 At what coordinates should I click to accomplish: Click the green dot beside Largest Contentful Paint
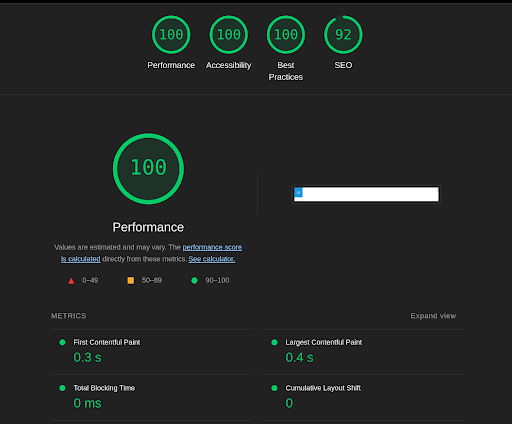274,342
